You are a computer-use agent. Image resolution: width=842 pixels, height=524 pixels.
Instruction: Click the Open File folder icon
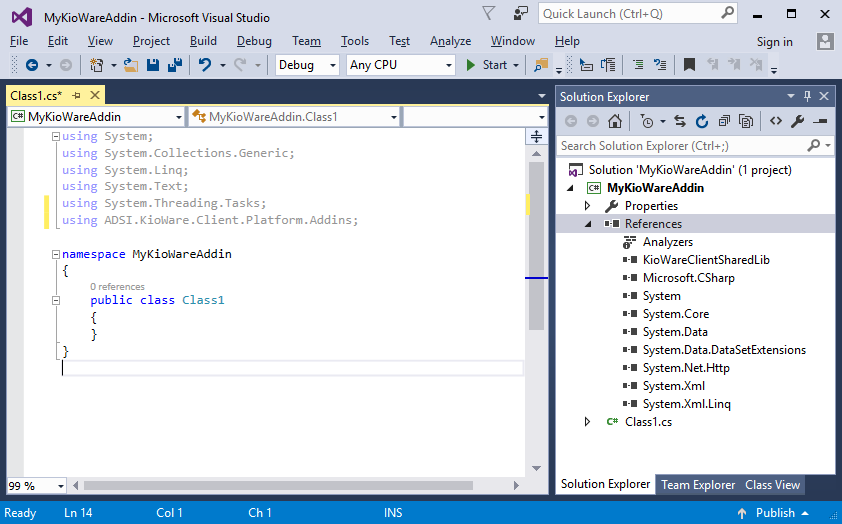(x=130, y=65)
